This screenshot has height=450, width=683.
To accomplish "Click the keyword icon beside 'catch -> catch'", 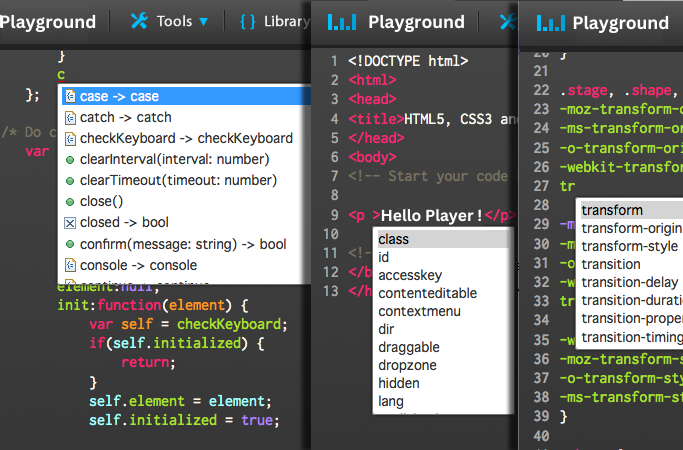I will click(x=70, y=118).
